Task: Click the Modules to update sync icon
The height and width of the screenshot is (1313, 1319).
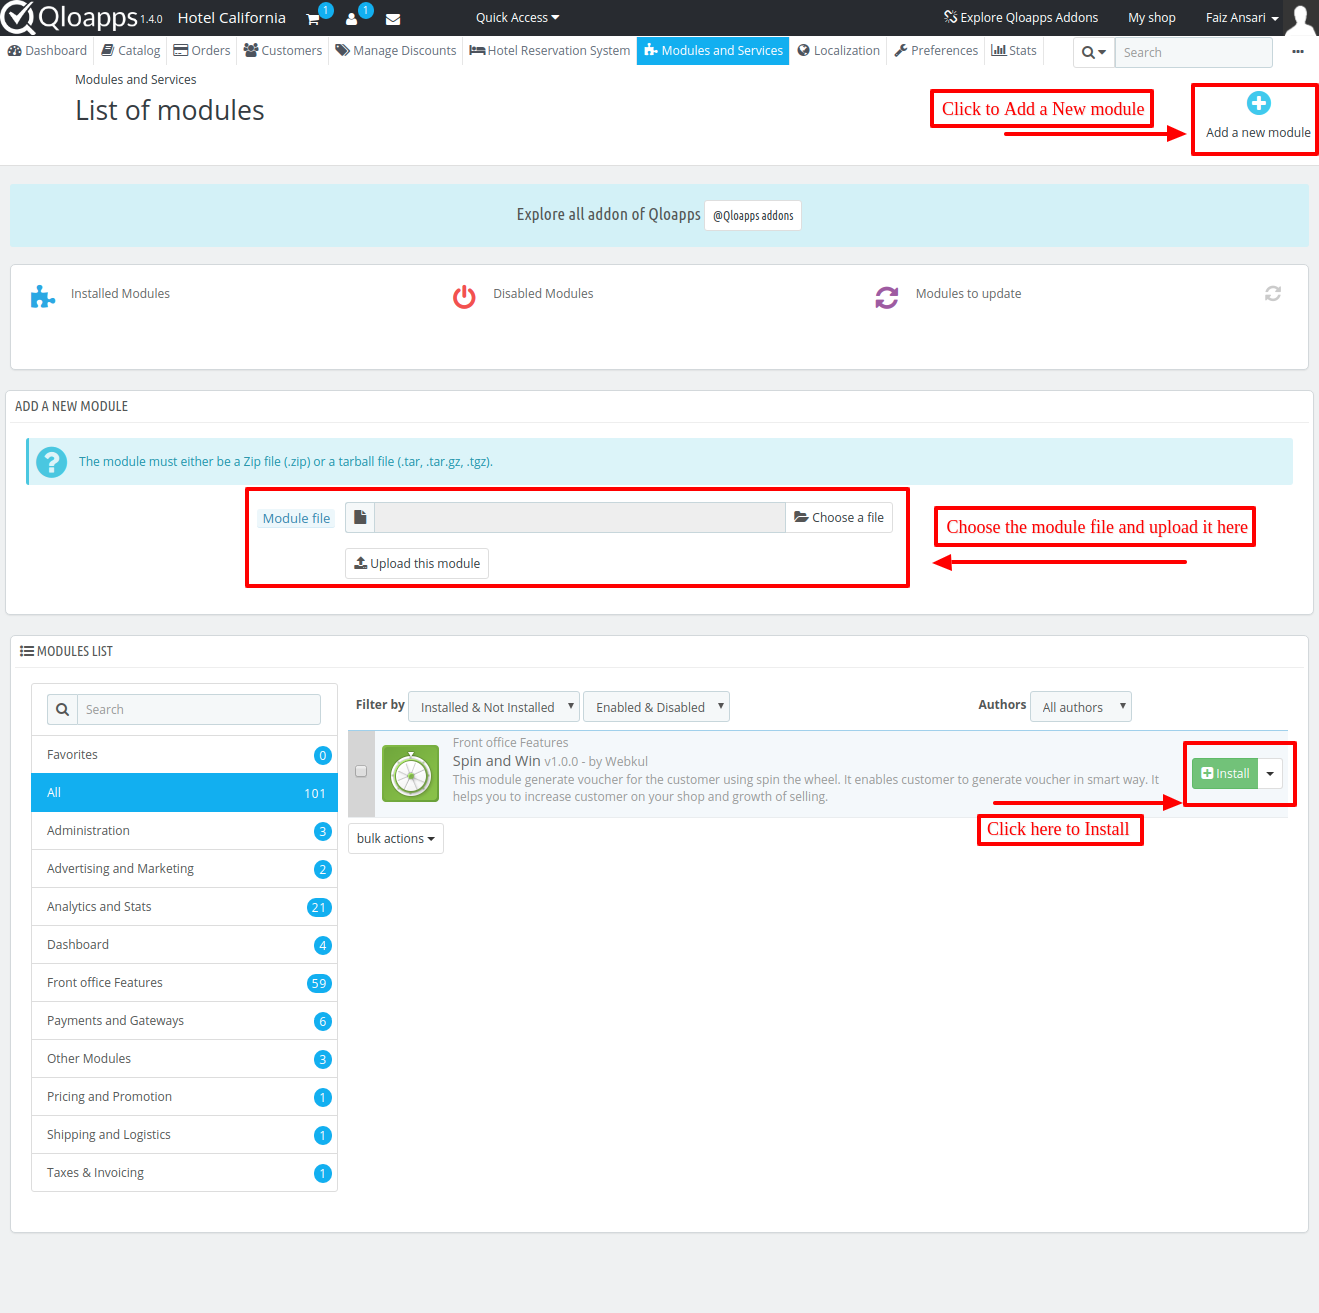Action: (887, 297)
